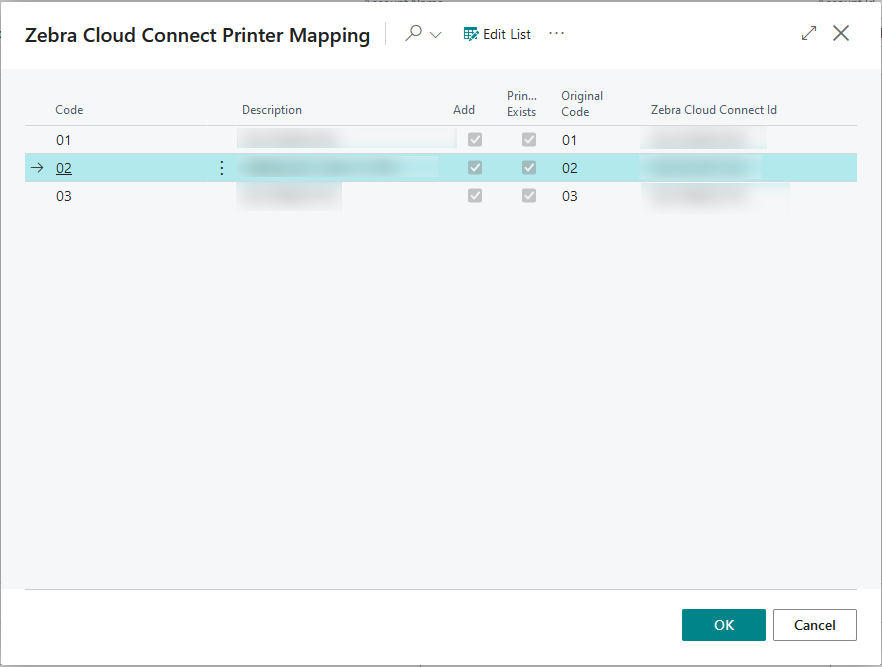
Task: Click the Printer Exists column header
Action: [x=521, y=104]
